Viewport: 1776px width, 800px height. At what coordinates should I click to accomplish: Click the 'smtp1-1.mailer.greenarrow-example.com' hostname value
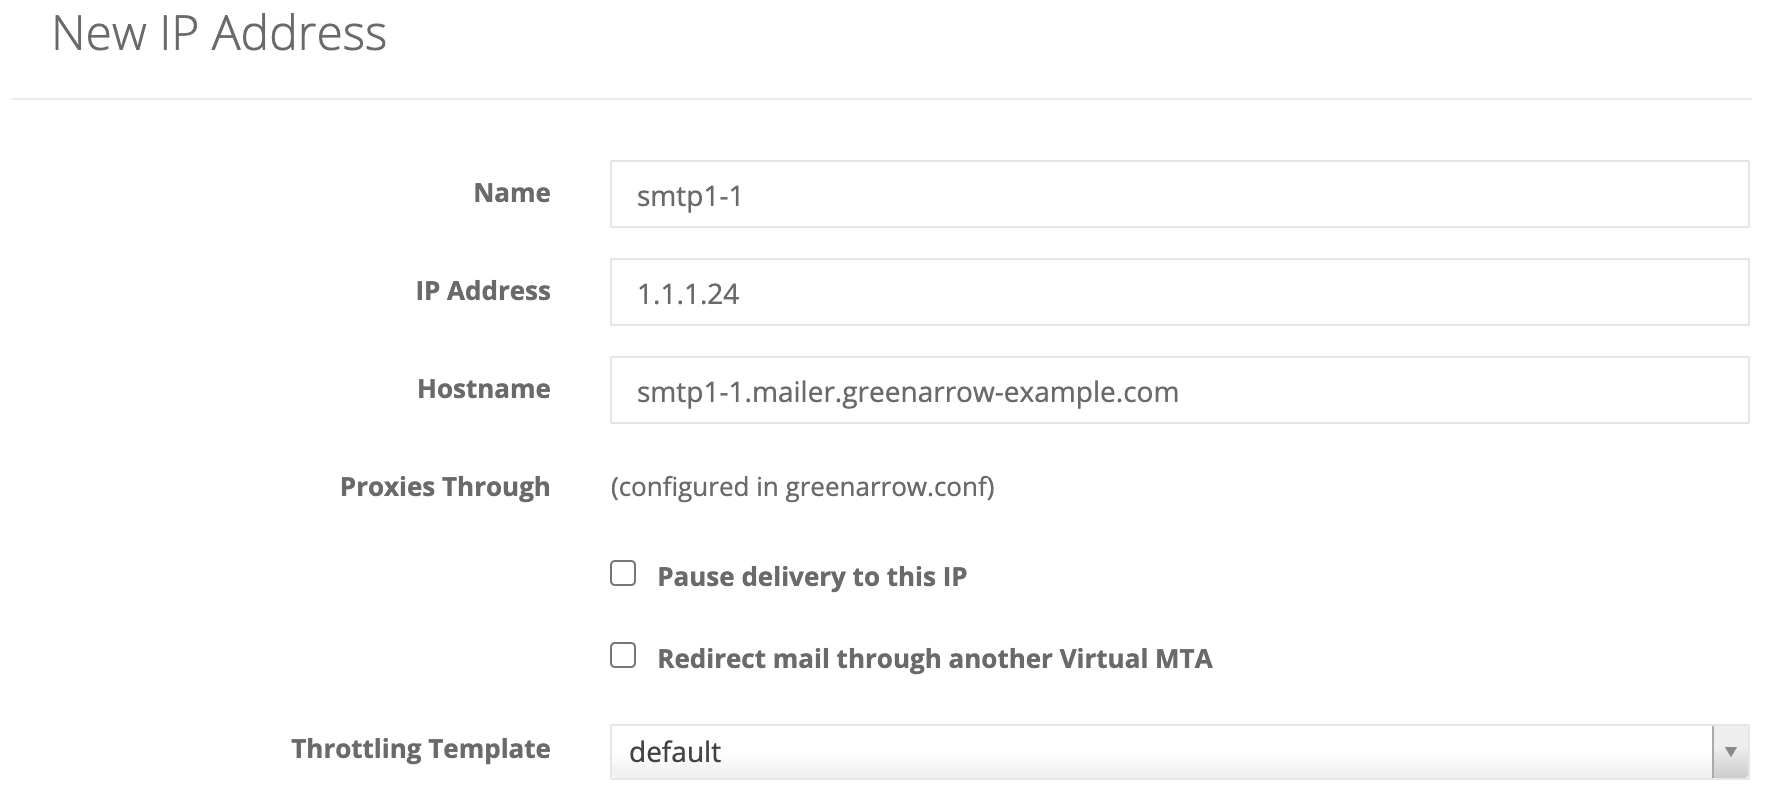pos(907,391)
